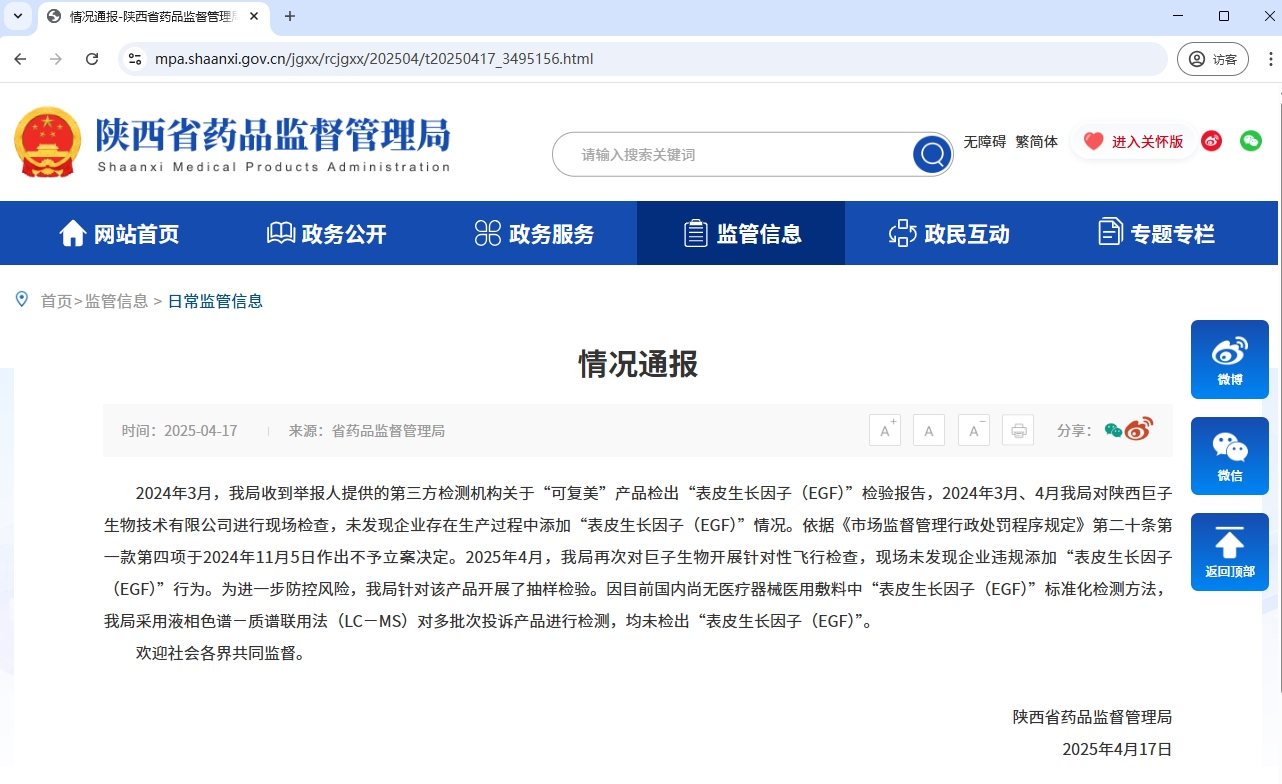Enable 进入关怀版 accessibility mode
Image resolution: width=1282 pixels, height=784 pixels.
(x=1134, y=142)
